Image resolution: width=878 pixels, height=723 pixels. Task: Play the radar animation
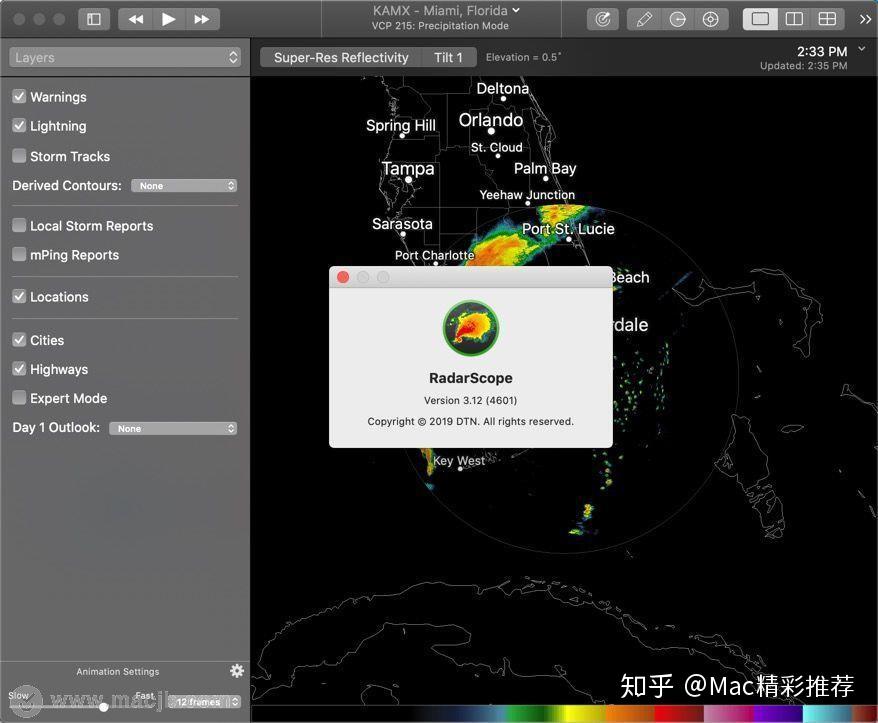click(168, 18)
